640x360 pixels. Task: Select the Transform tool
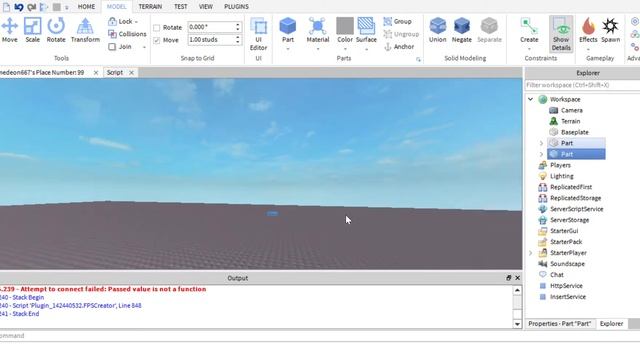point(85,30)
